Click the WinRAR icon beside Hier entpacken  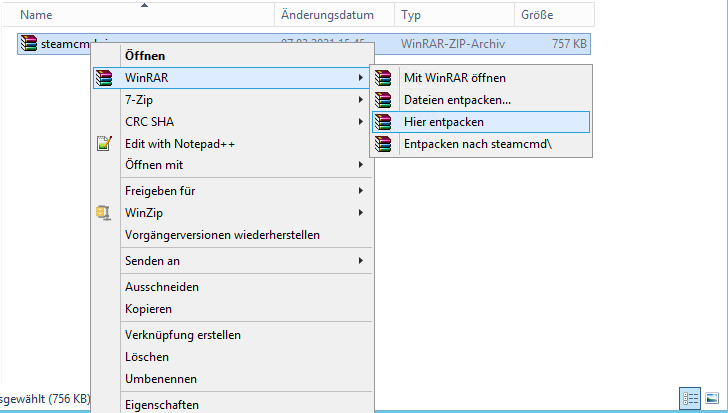pos(382,121)
